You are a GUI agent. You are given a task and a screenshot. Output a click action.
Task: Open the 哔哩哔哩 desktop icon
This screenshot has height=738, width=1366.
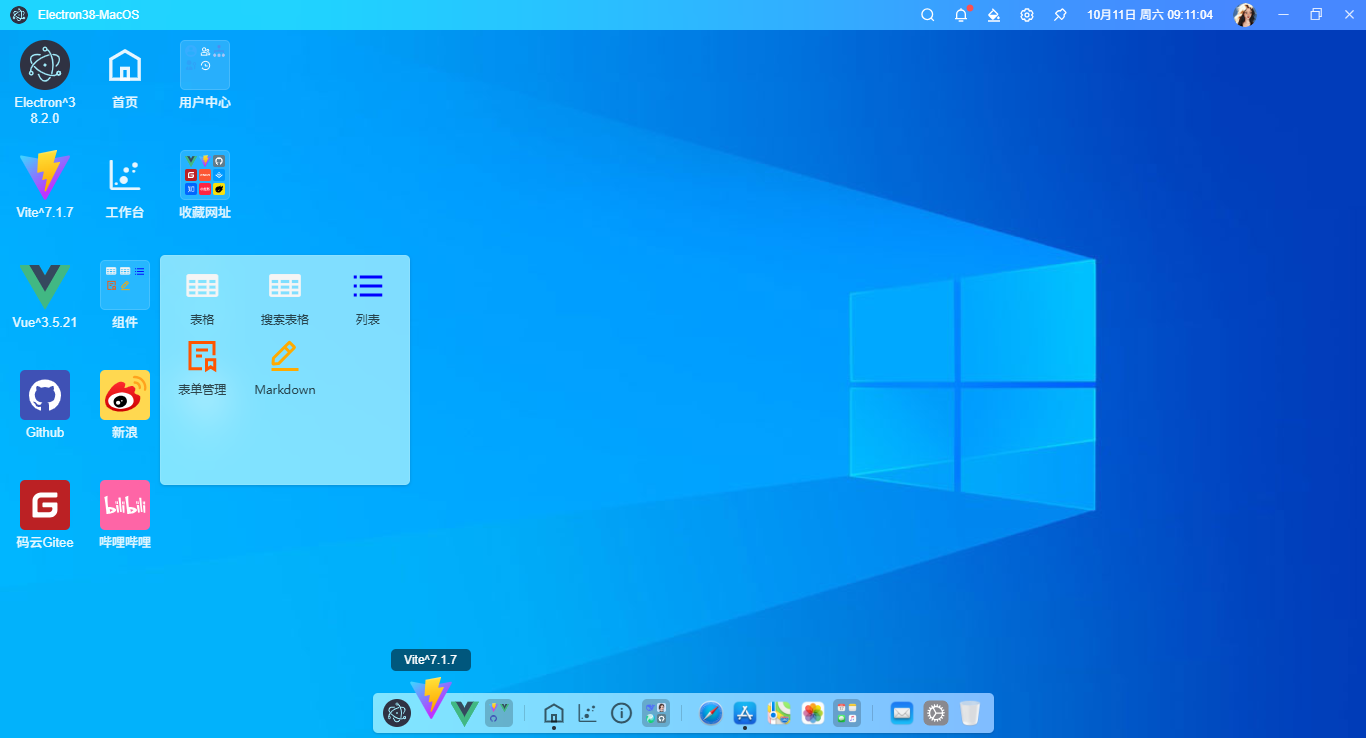point(125,505)
